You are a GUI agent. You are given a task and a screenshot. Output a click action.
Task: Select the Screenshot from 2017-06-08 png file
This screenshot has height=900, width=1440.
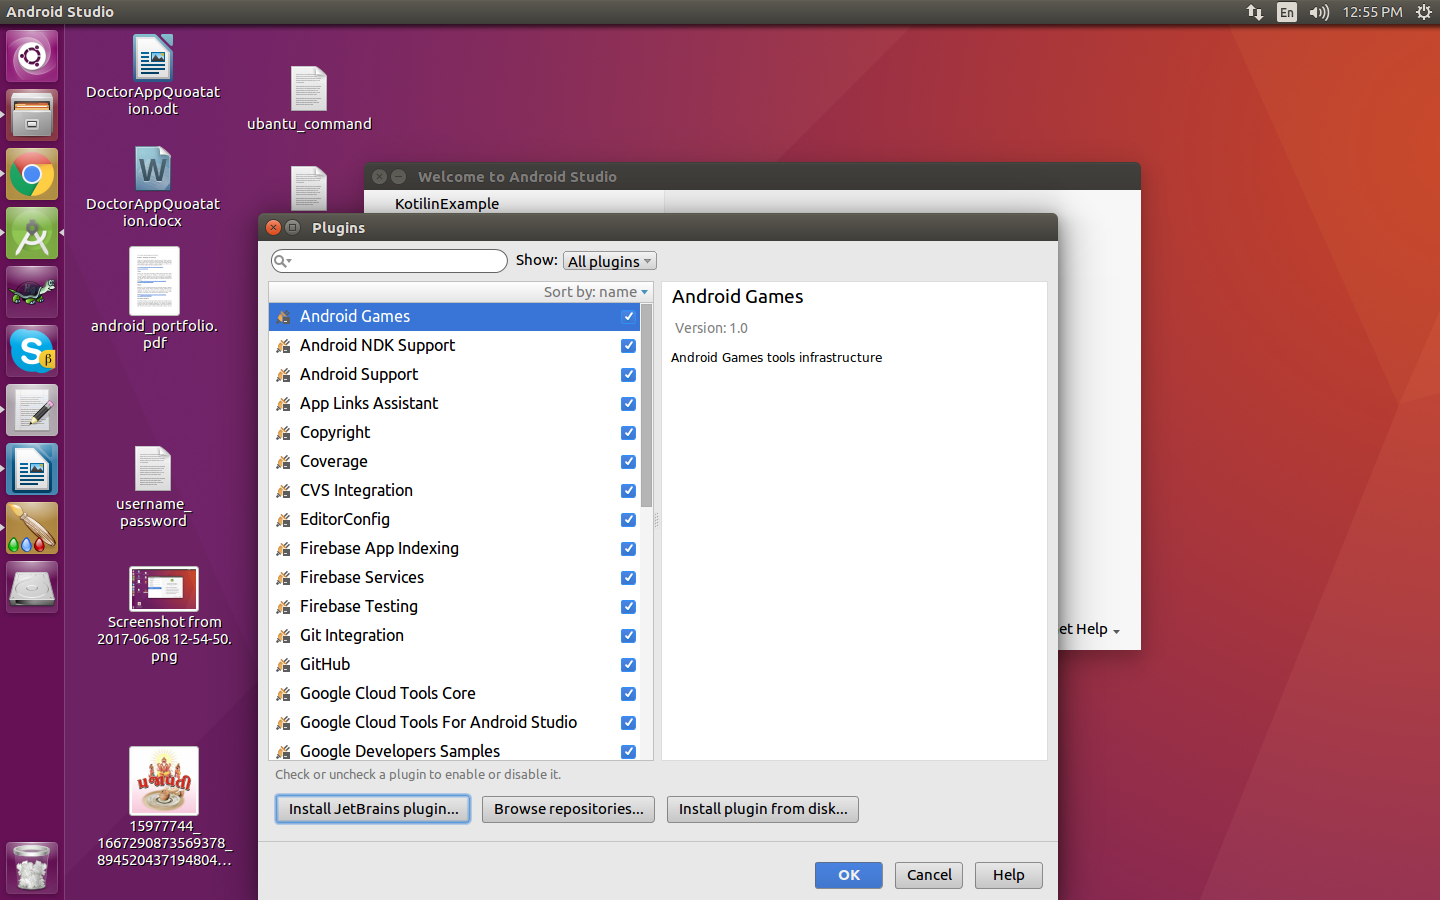(164, 615)
